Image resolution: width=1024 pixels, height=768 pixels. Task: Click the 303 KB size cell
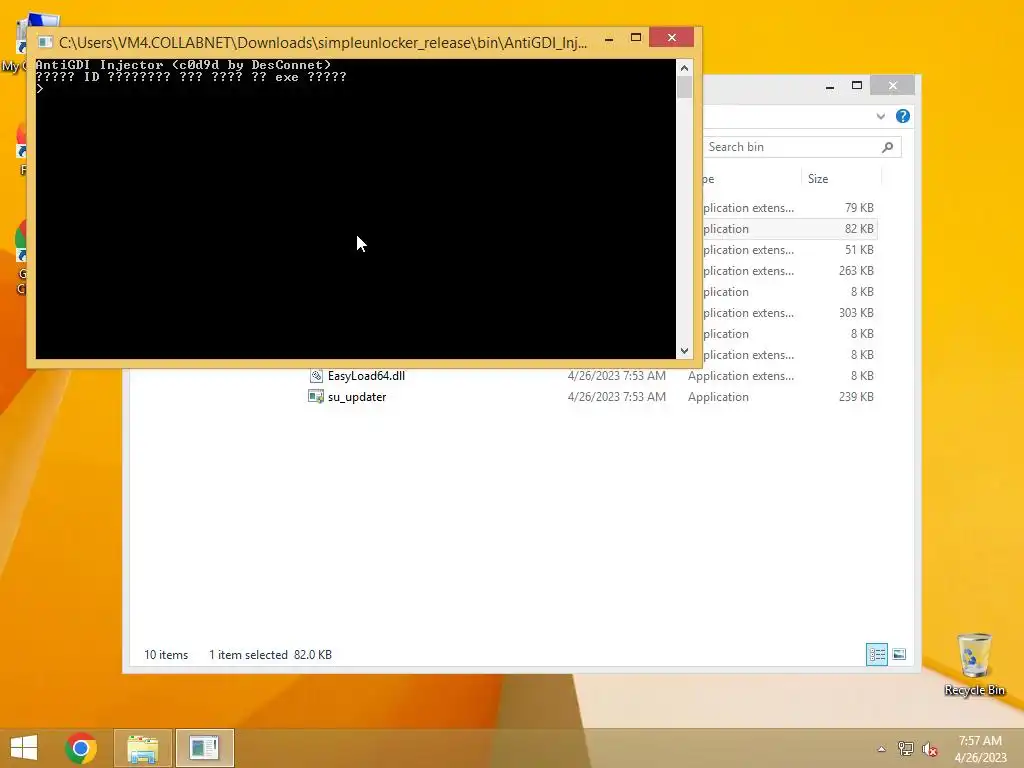tap(856, 313)
